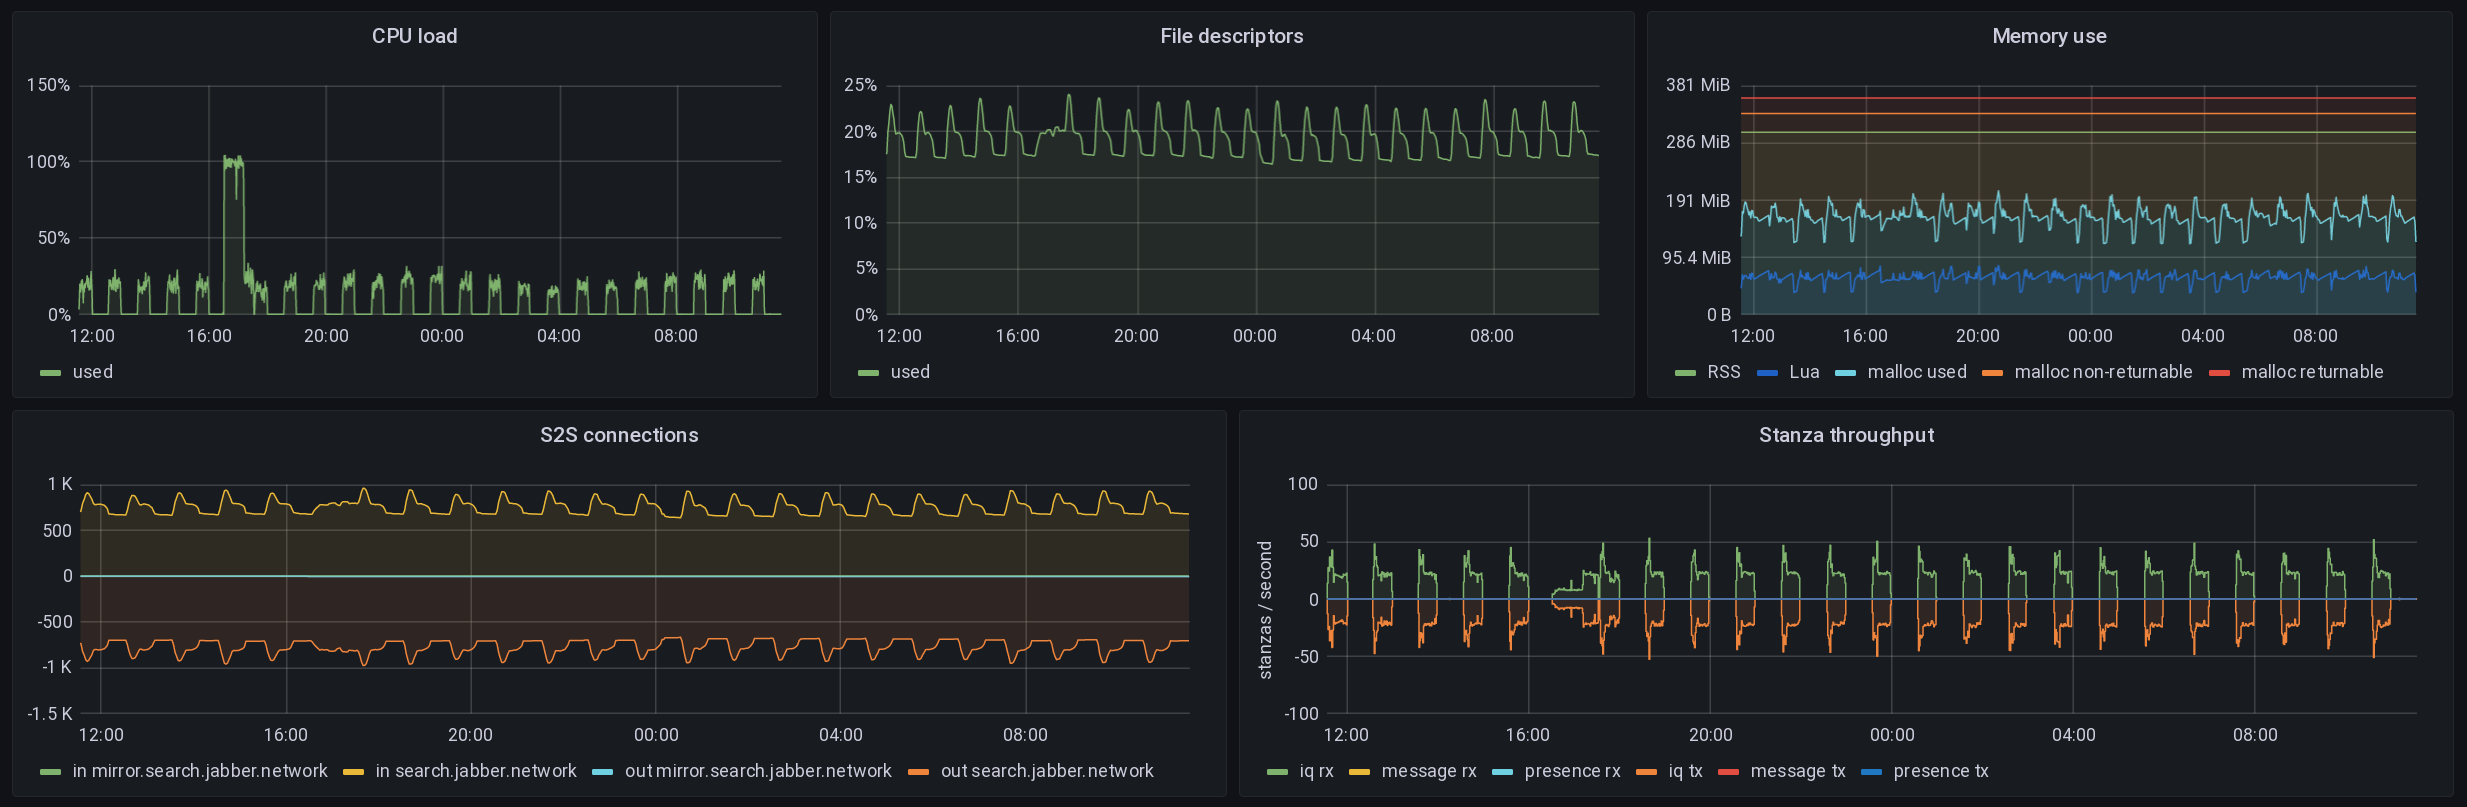Toggle the 'presence rx' legend entry

pos(1572,771)
